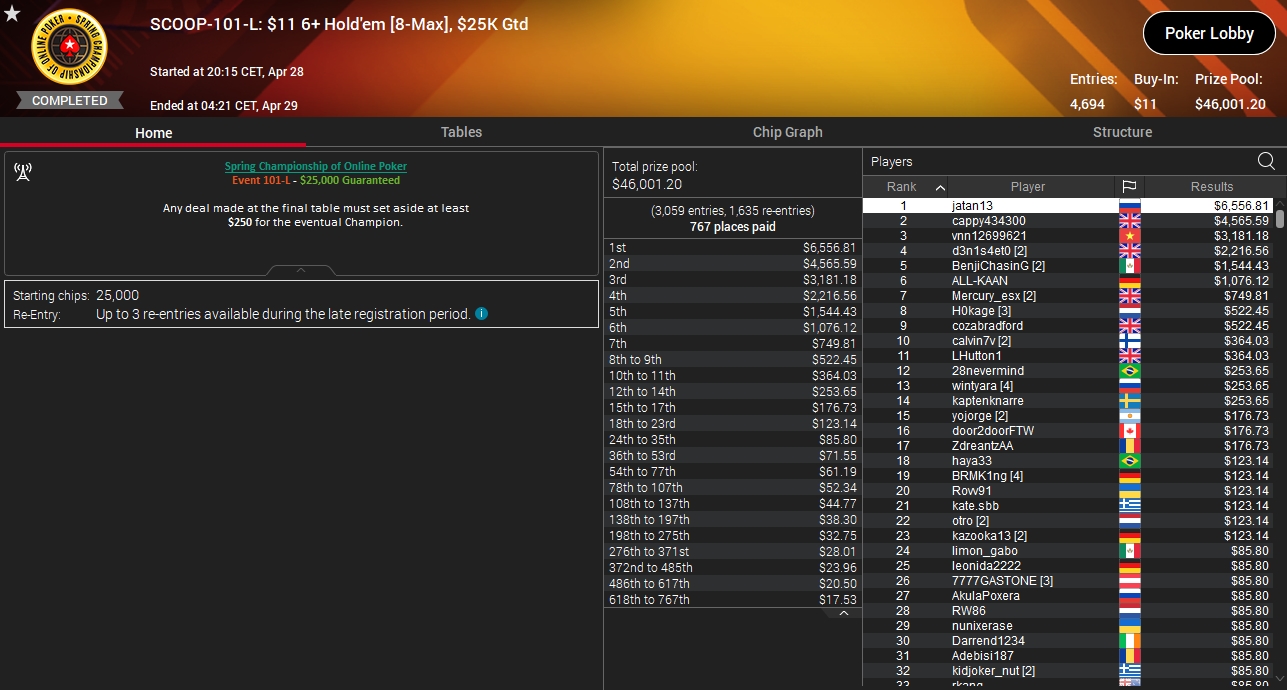Screen dimensions: 1287x690
Task: Click the 4,694 Entries value
Action: tap(1087, 104)
